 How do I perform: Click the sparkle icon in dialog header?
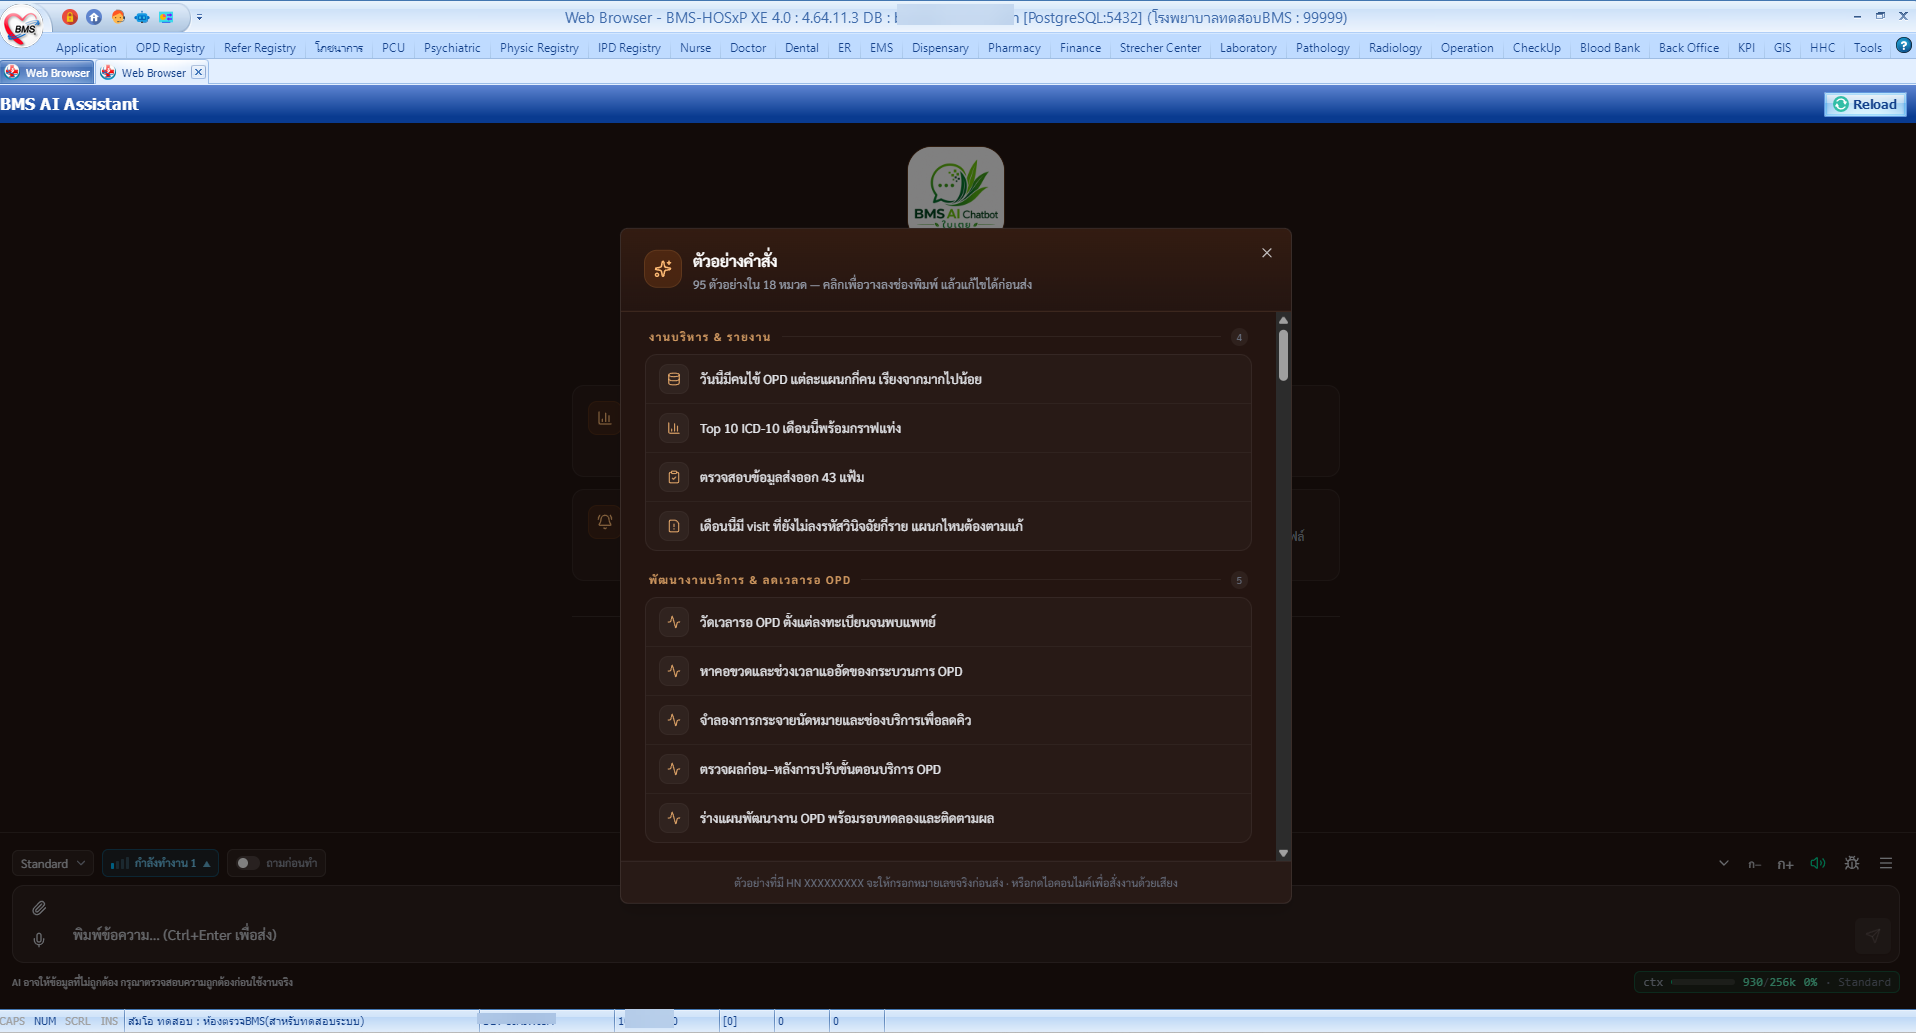(x=663, y=268)
